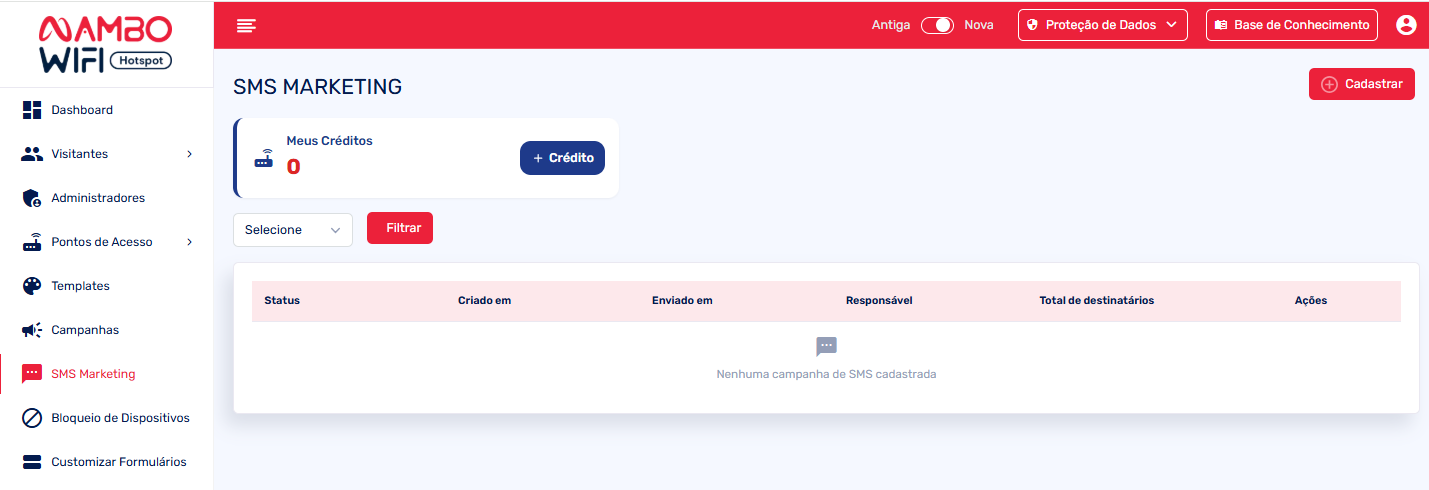1429x490 pixels.
Task: Open the user profile avatar icon
Action: [1406, 25]
